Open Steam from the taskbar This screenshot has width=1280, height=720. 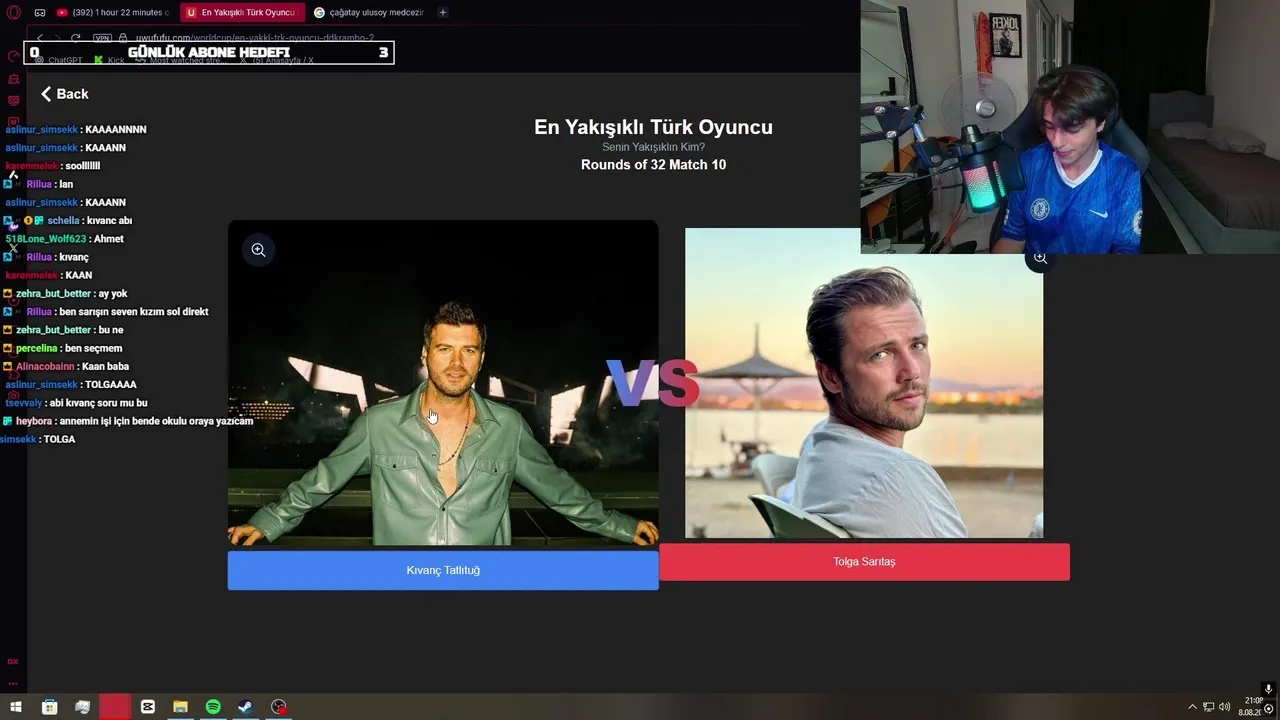coord(245,707)
